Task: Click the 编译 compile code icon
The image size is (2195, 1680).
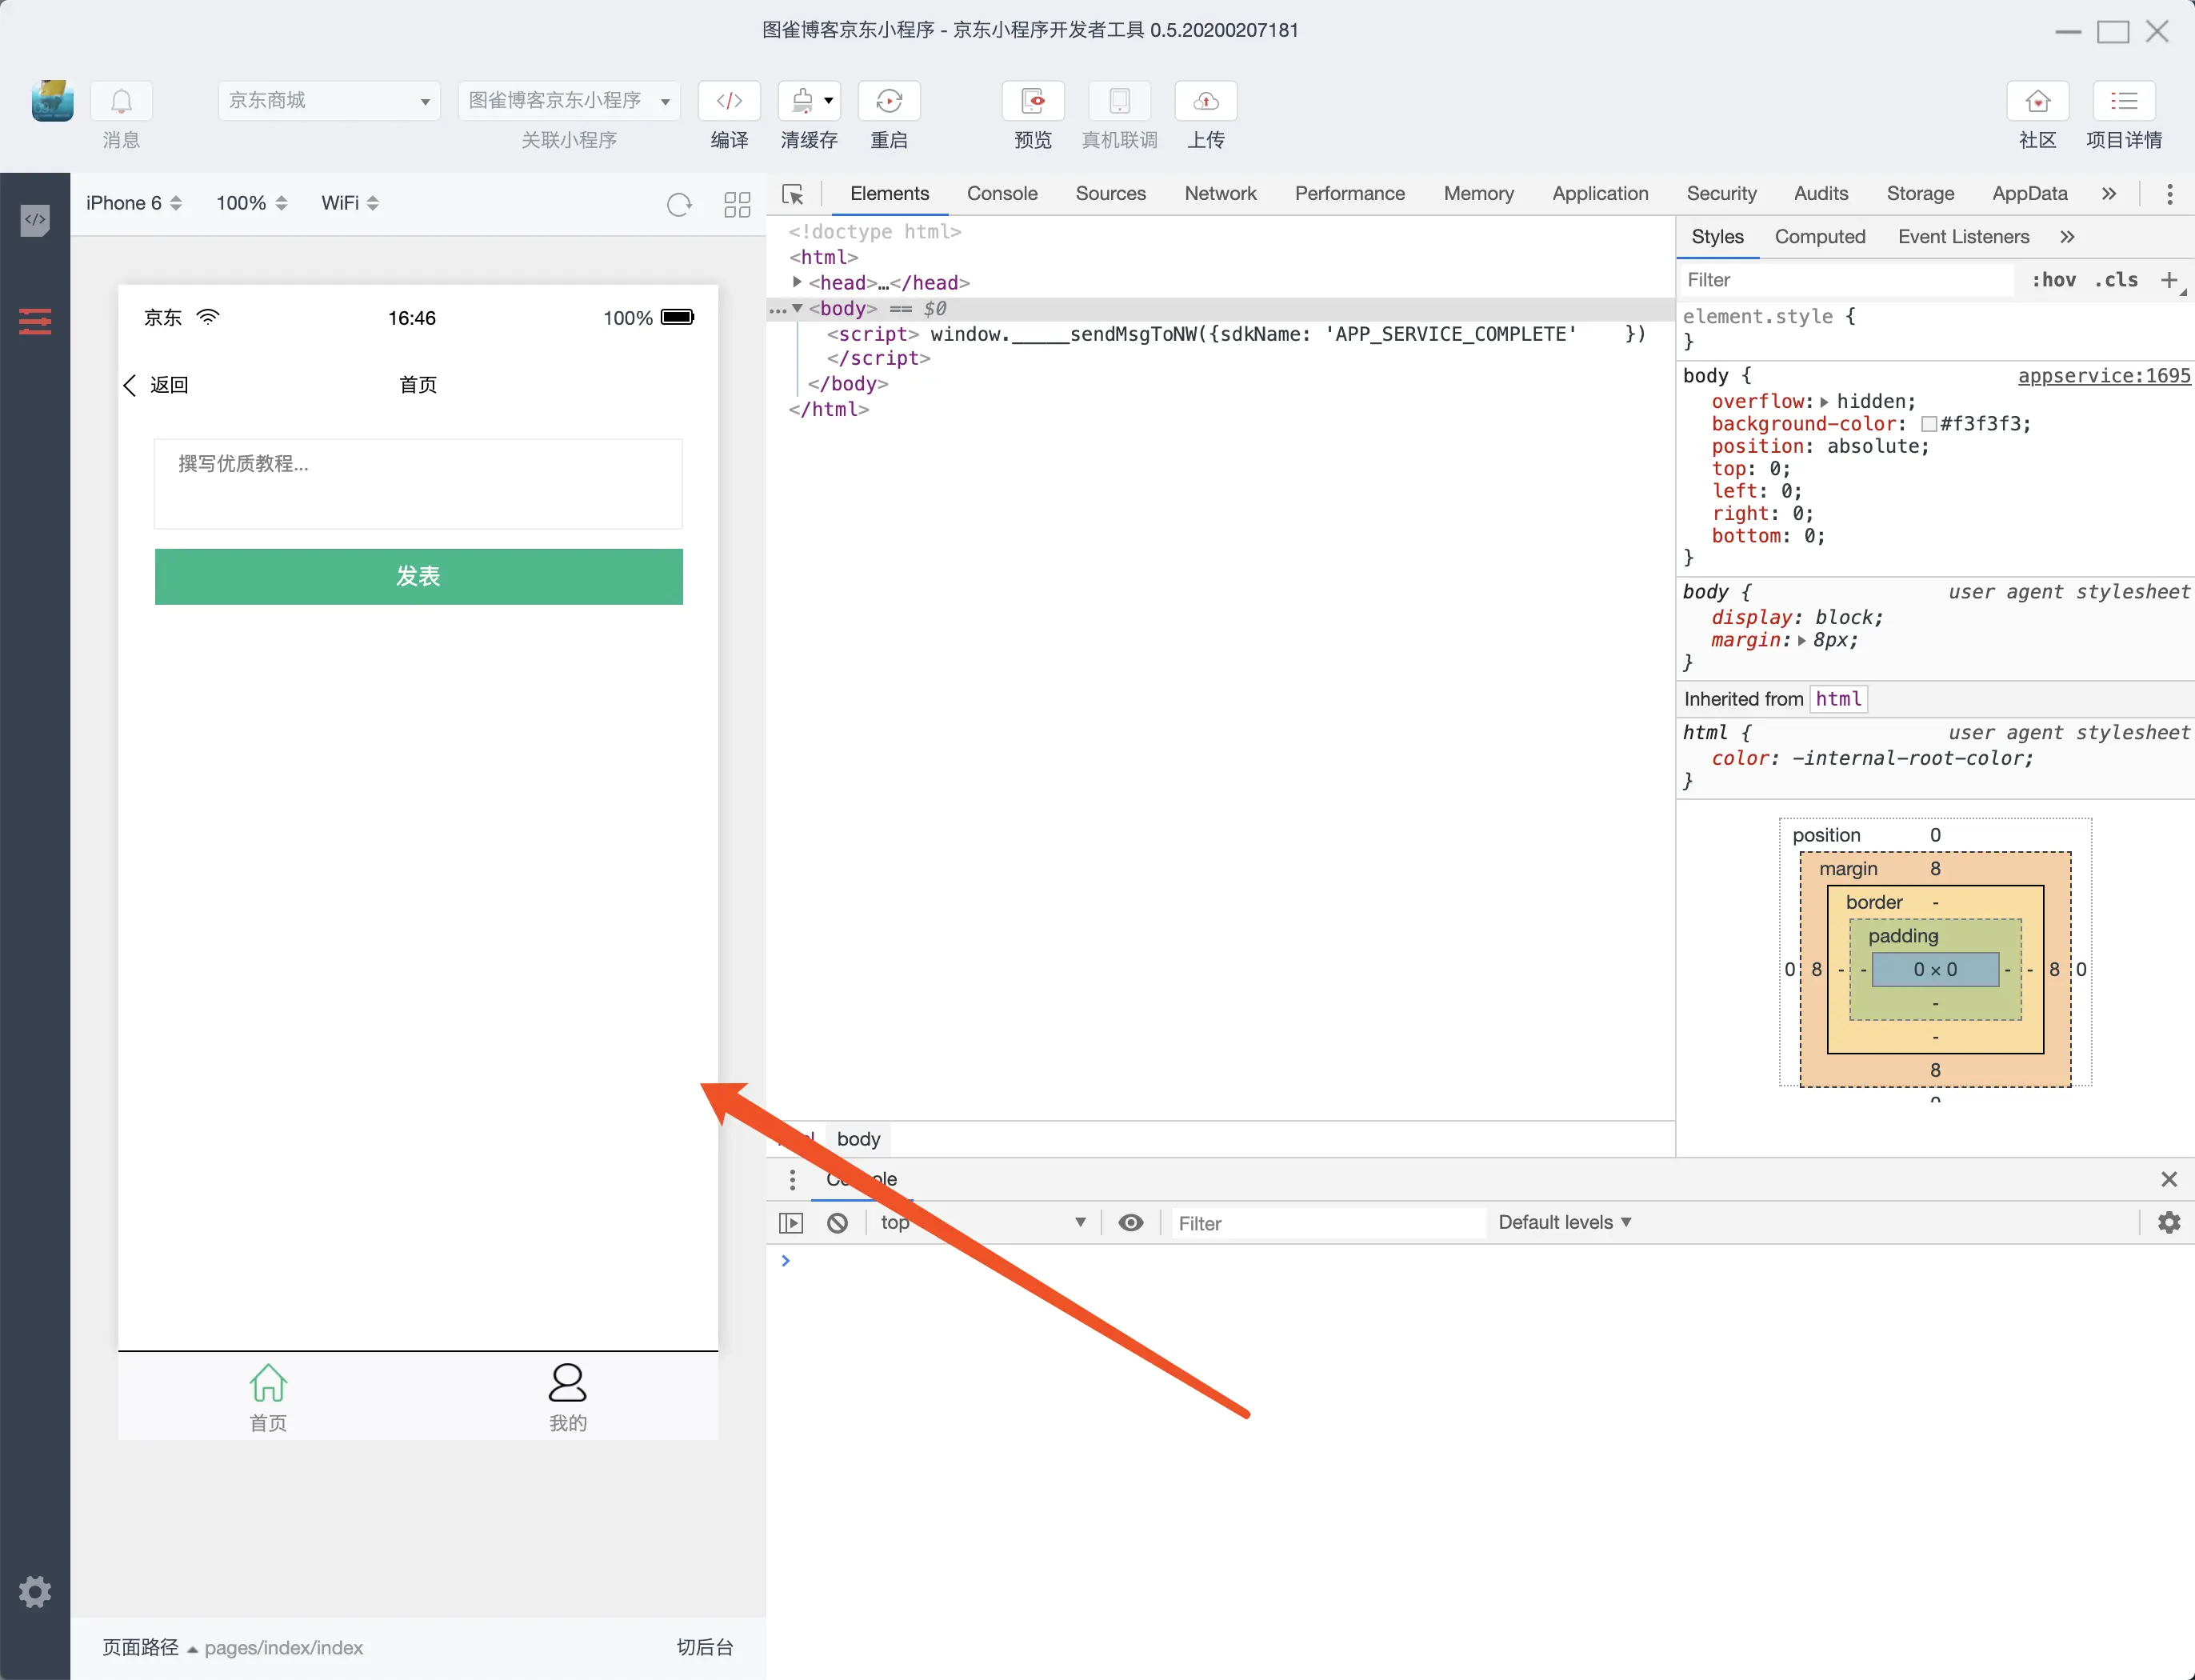Action: [x=729, y=101]
